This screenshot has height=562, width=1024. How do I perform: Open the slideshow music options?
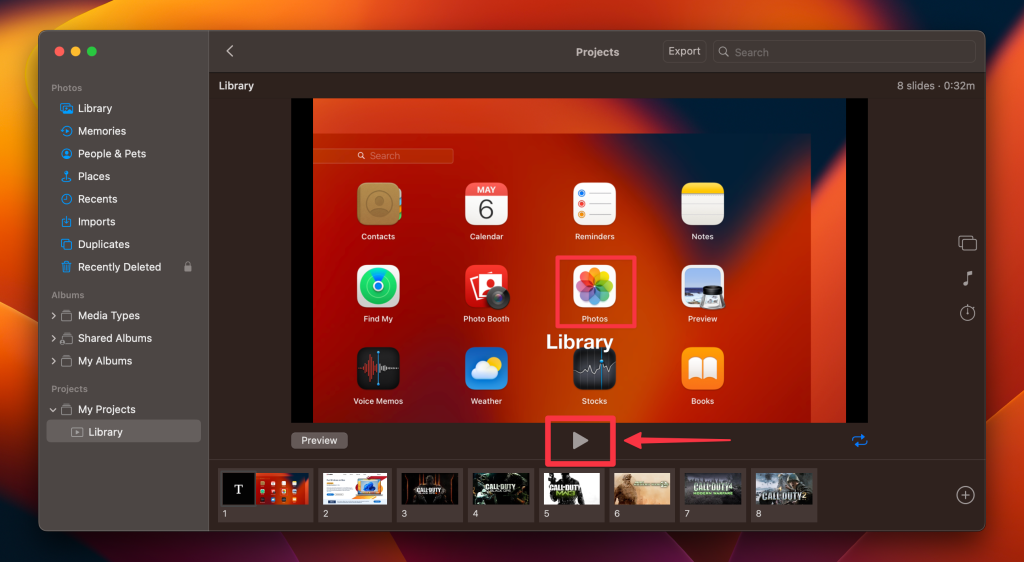click(x=967, y=278)
